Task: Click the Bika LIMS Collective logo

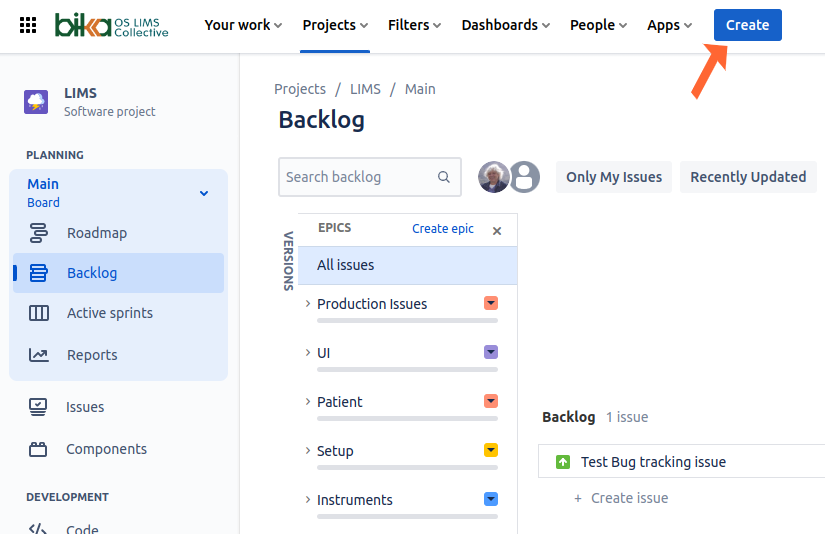Action: pyautogui.click(x=111, y=25)
